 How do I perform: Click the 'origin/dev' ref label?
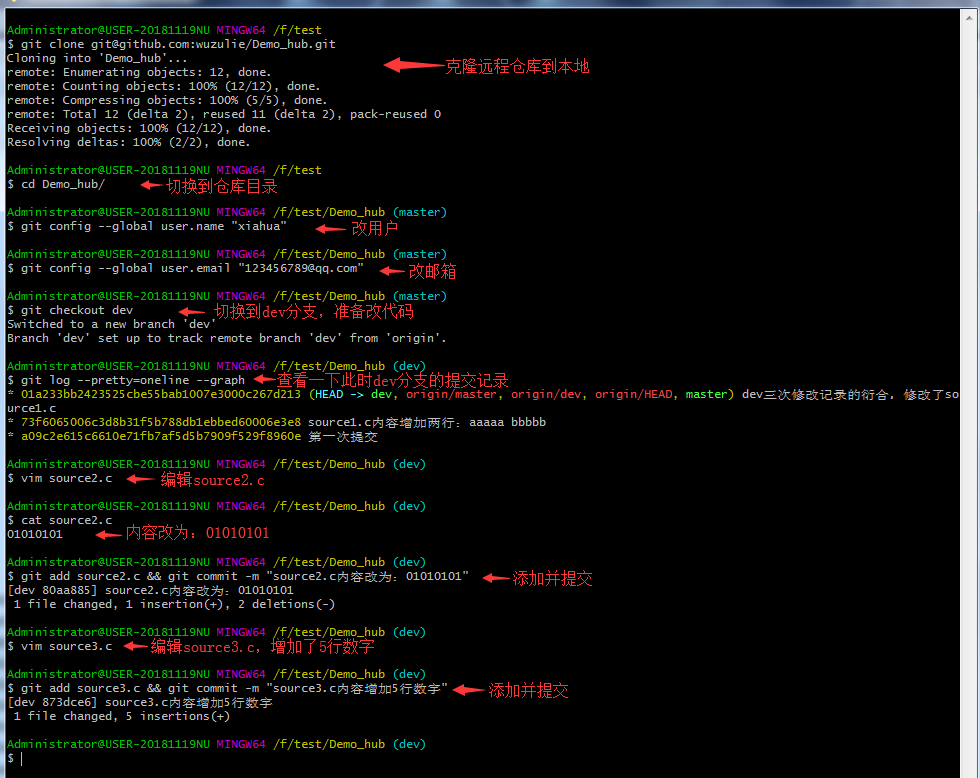tap(546, 394)
